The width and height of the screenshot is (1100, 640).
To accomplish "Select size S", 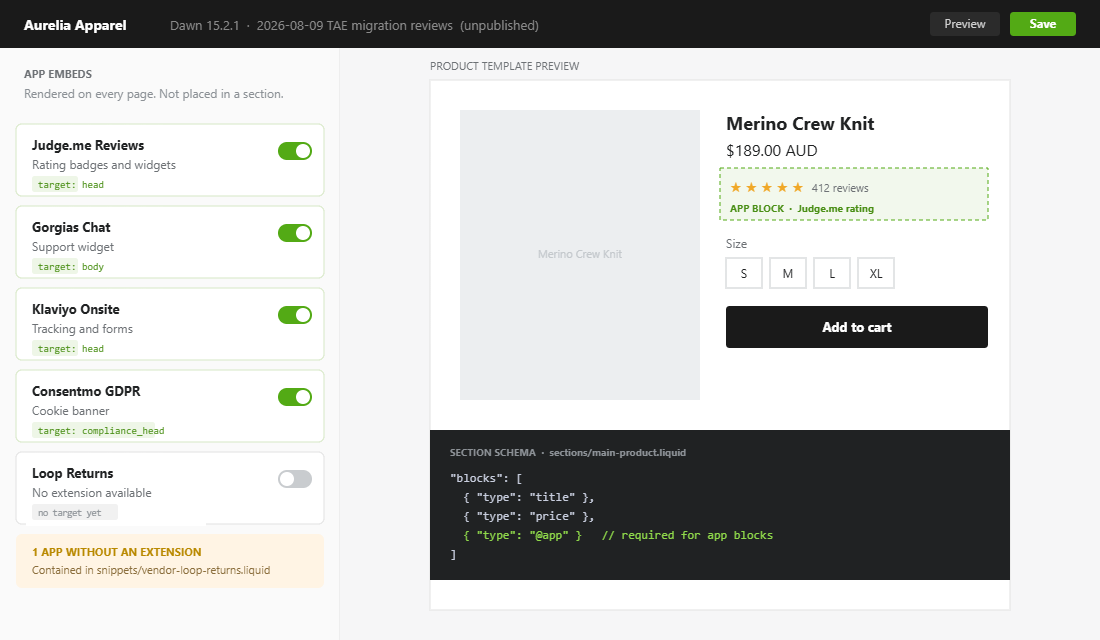I will (744, 273).
